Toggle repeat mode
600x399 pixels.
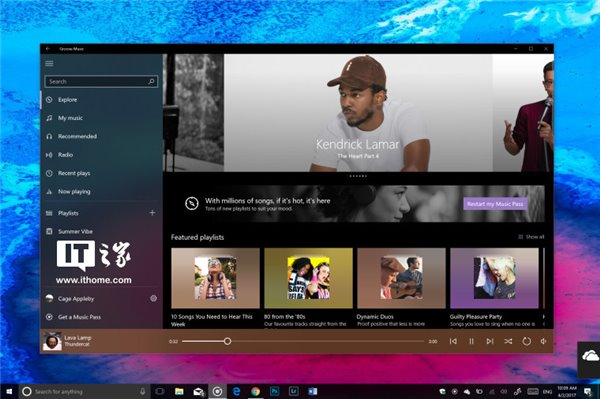tap(527, 341)
